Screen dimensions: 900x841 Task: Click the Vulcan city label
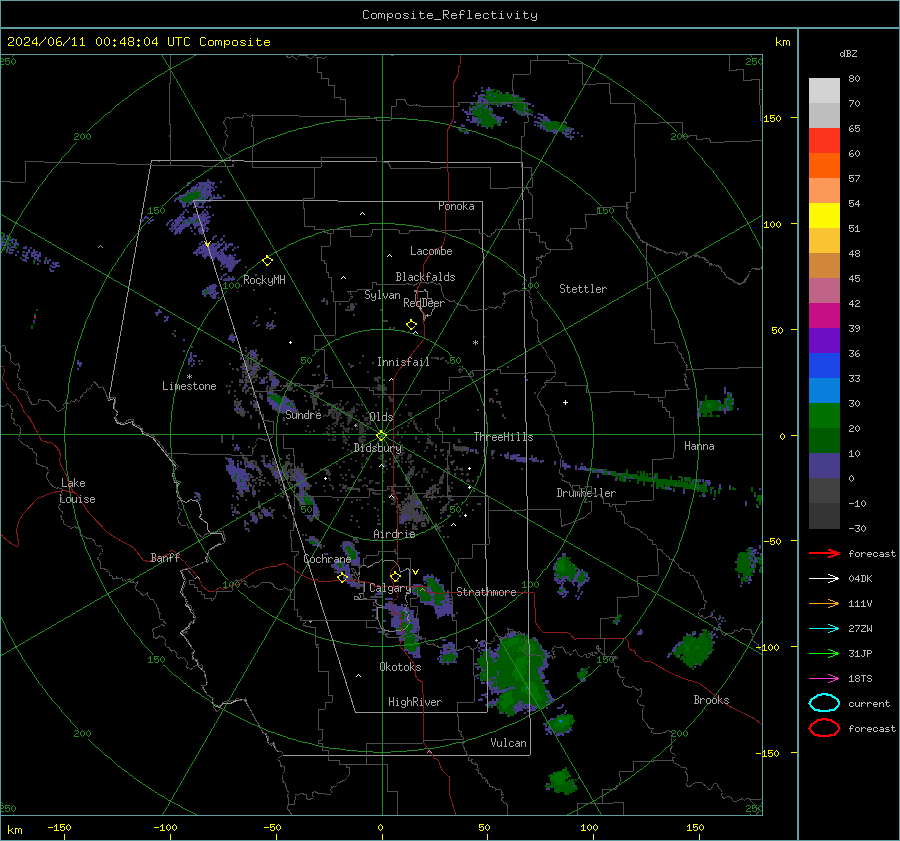point(508,743)
